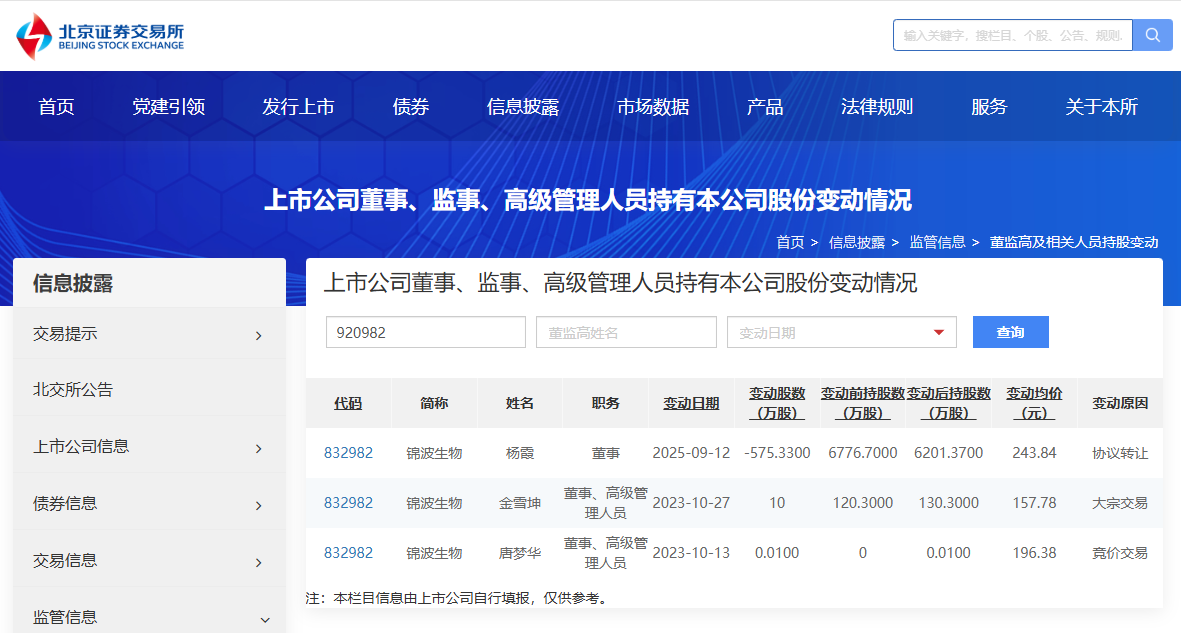Image resolution: width=1181 pixels, height=633 pixels.
Task: Collapse the 监管信息 sidebar section
Action: click(x=264, y=620)
